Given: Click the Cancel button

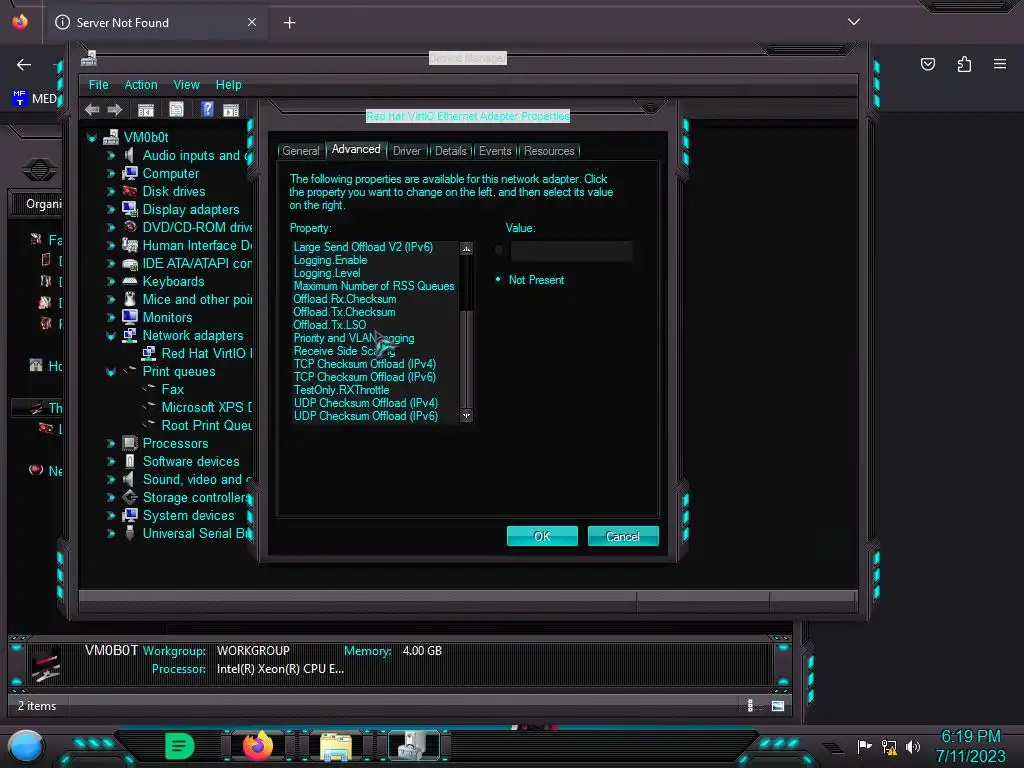Looking at the screenshot, I should click(623, 536).
